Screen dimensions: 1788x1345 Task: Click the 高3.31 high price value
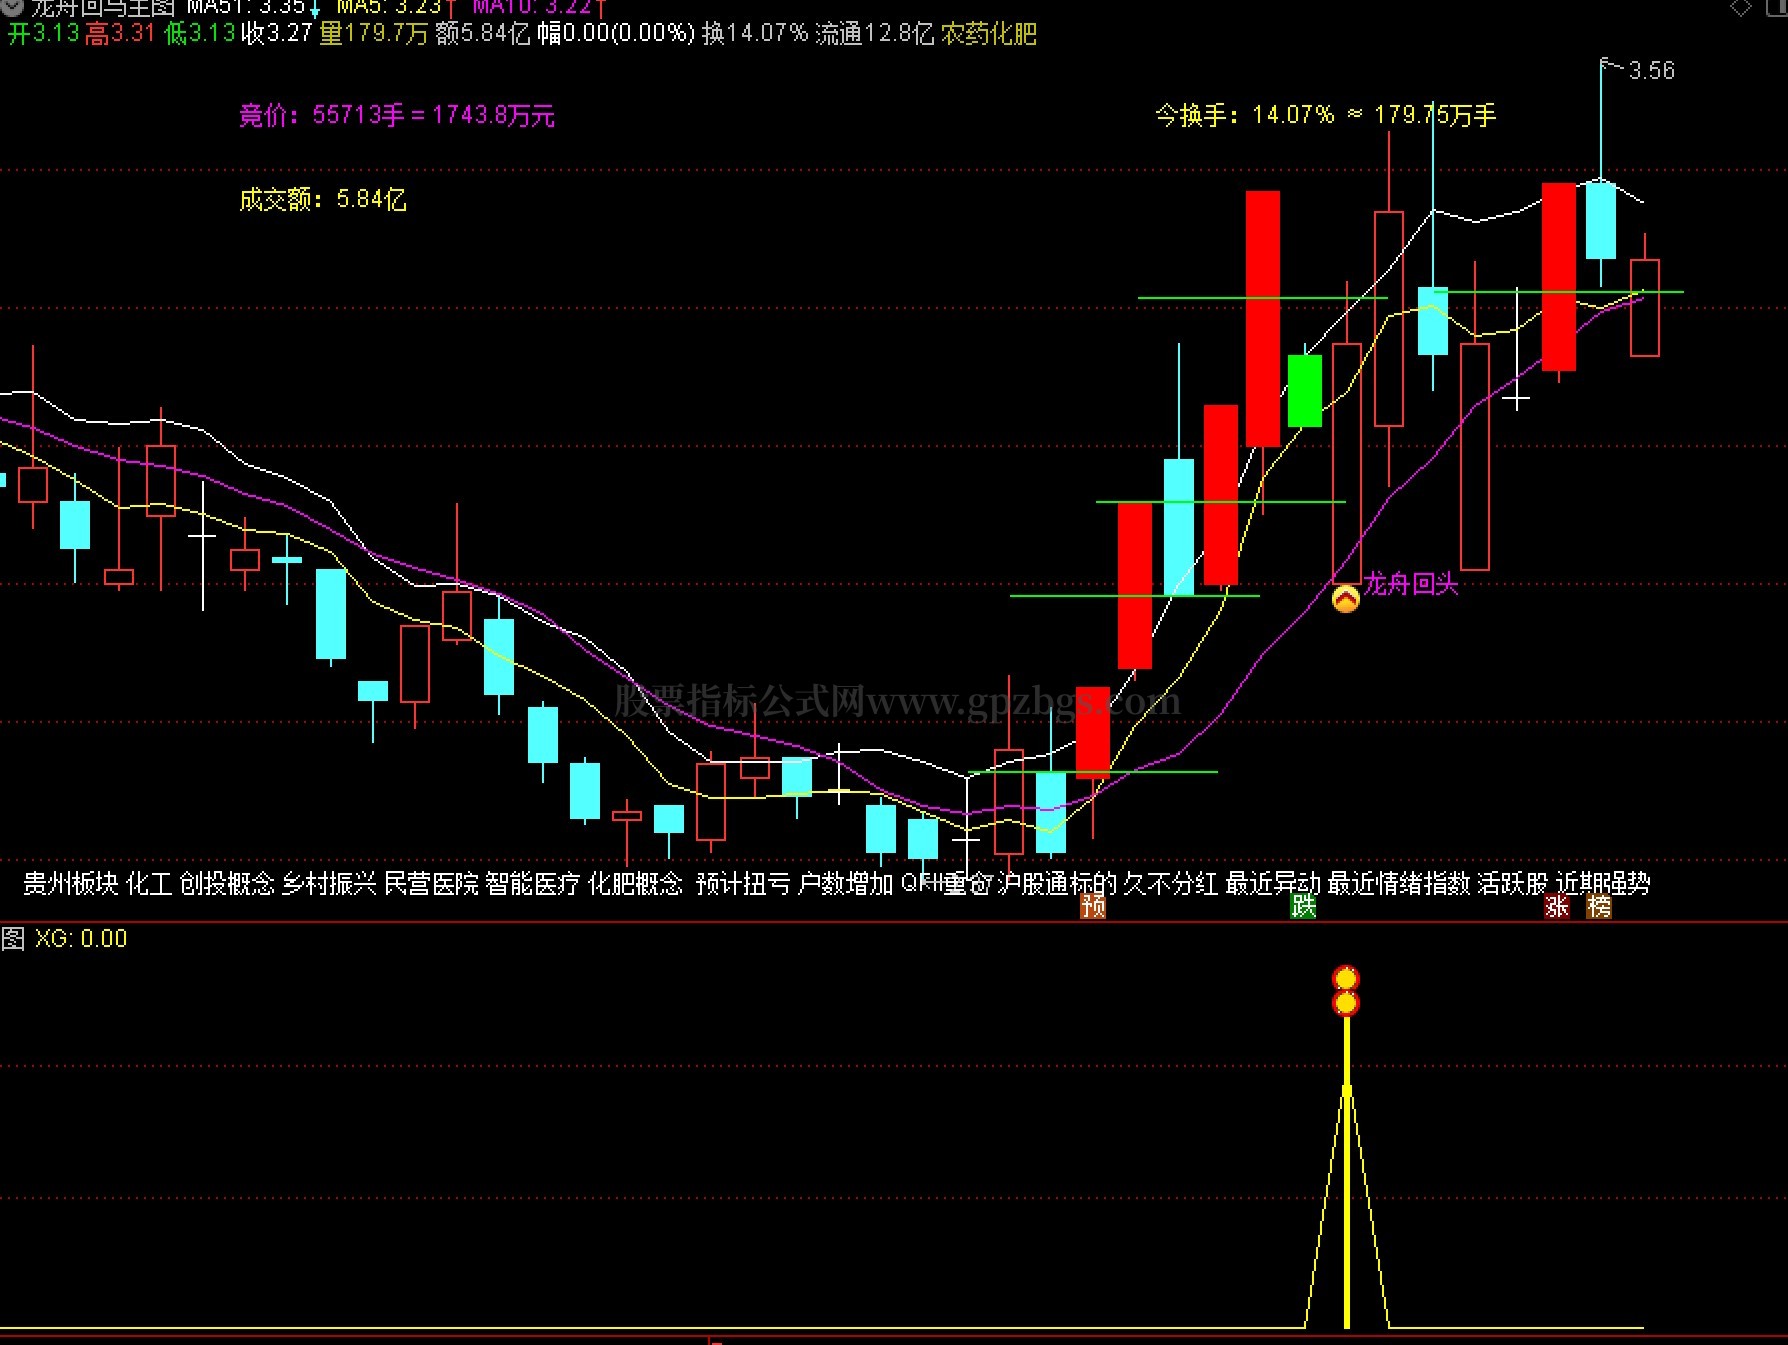click(120, 34)
